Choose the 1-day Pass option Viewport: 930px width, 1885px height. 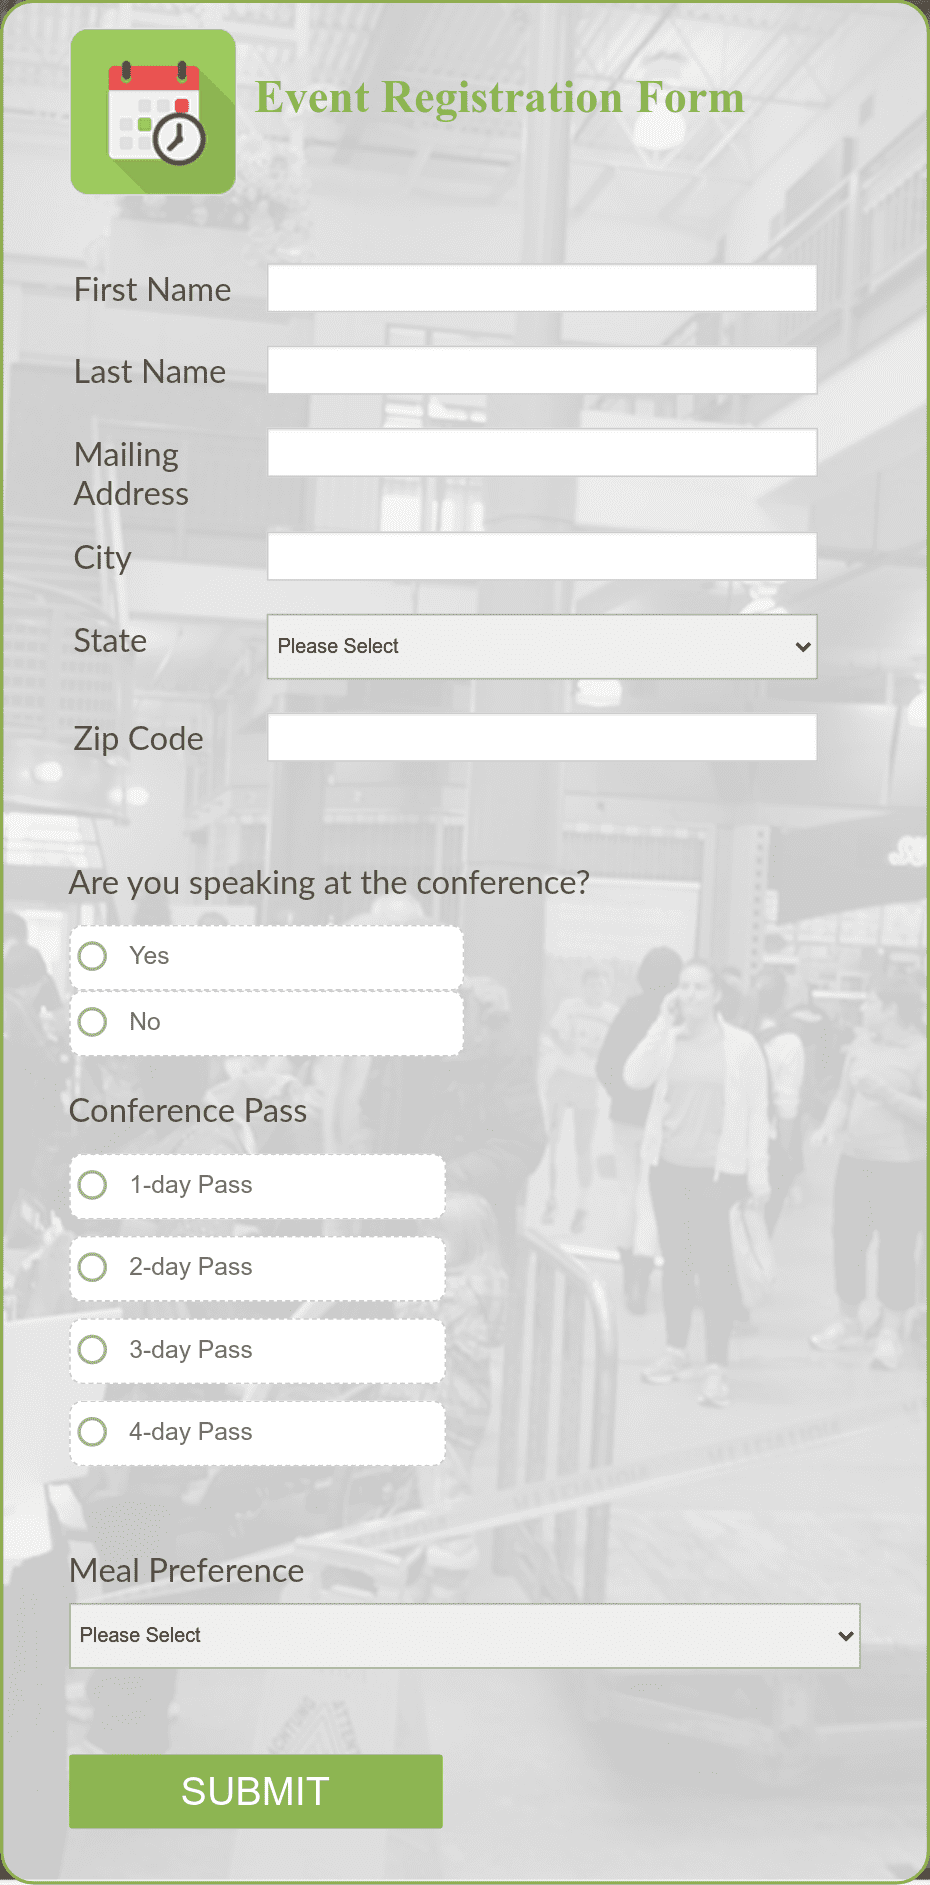coord(92,1184)
